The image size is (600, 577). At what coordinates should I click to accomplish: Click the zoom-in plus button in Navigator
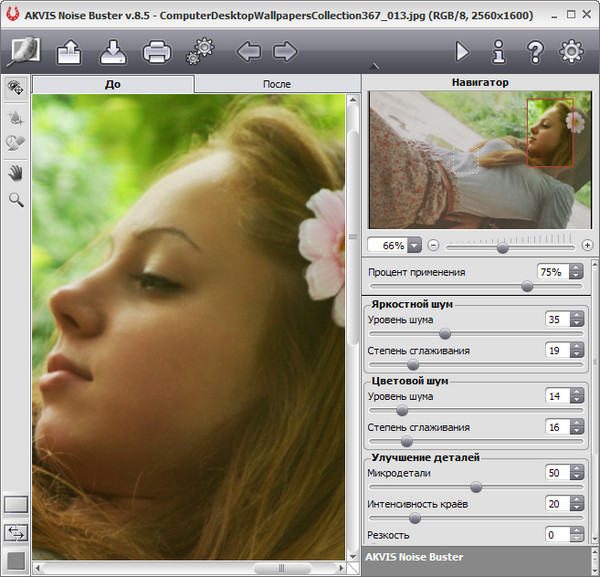(587, 245)
